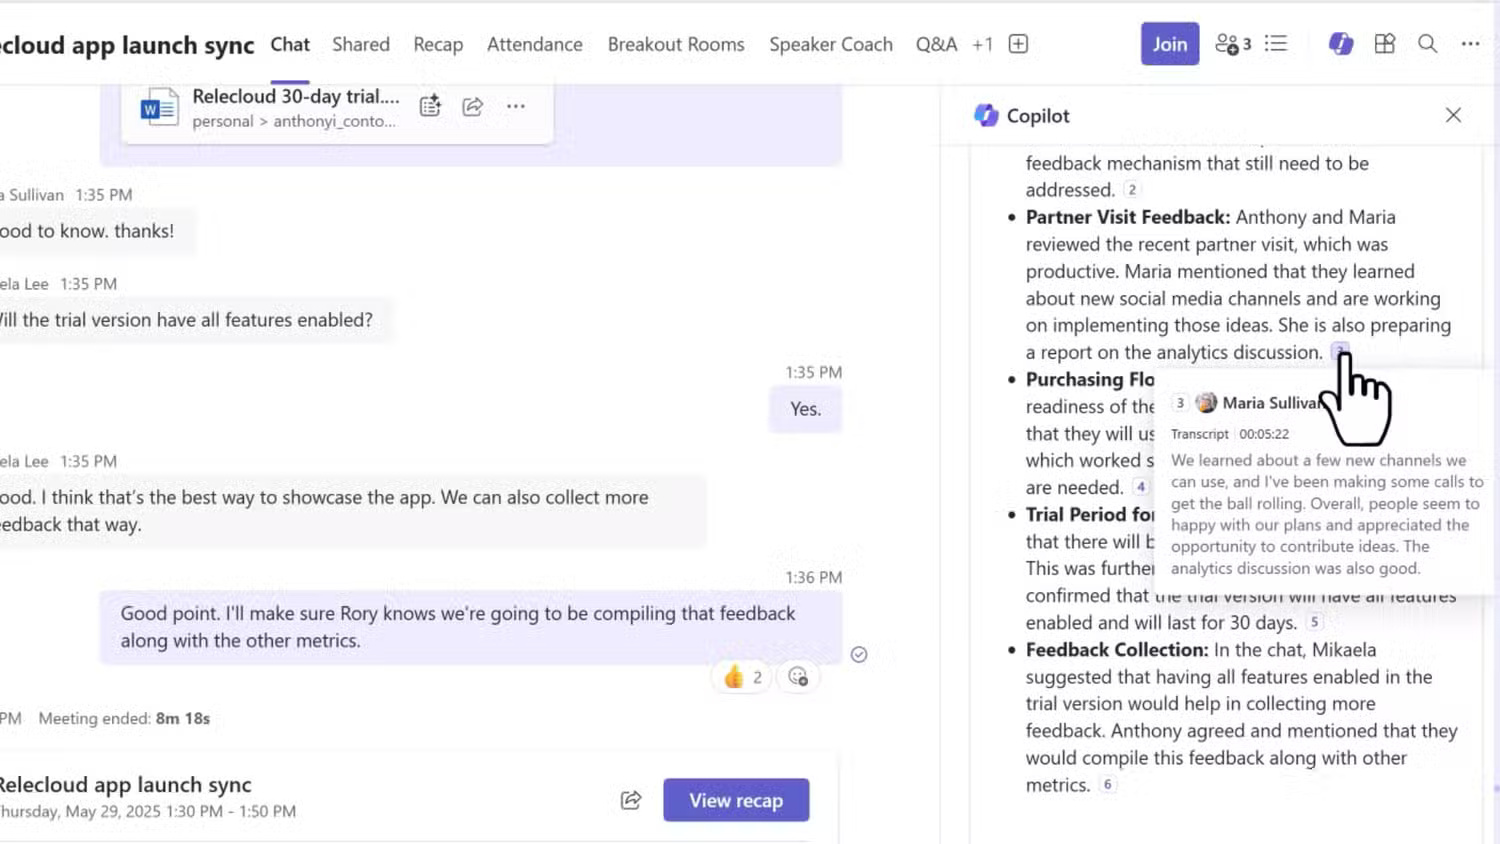Click the 'Meeting ended: 8m 18s' notice

[124, 718]
